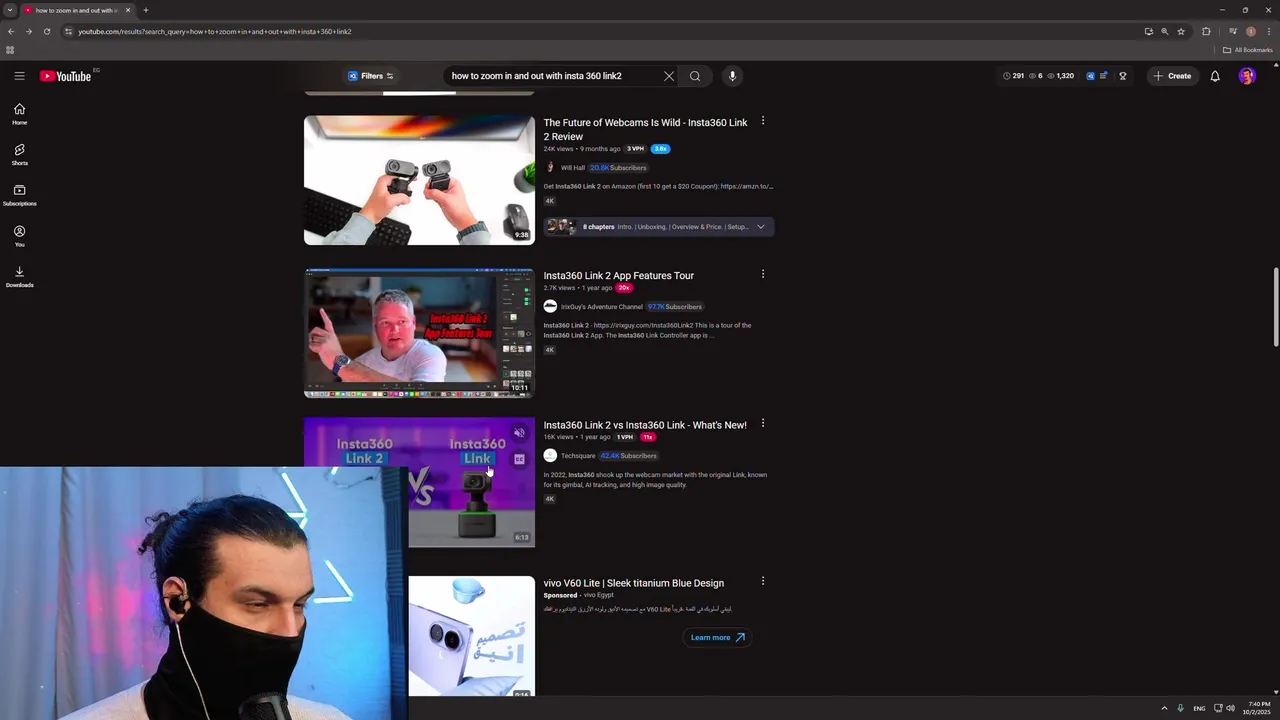Viewport: 1280px width, 720px height.
Task: Click the taskbar network icon
Action: pos(1218,708)
